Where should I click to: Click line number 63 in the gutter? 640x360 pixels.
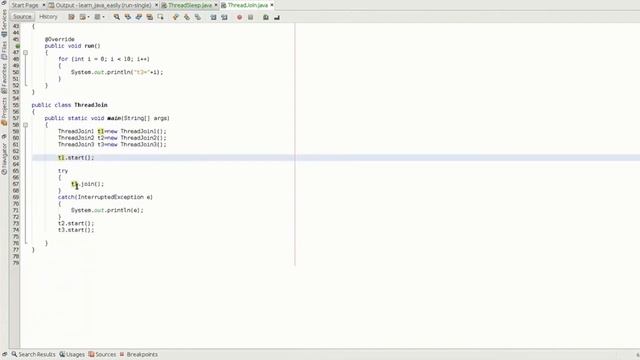16,158
